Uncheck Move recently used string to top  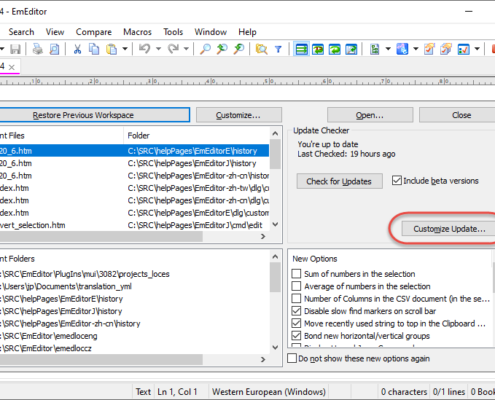pyautogui.click(x=296, y=323)
